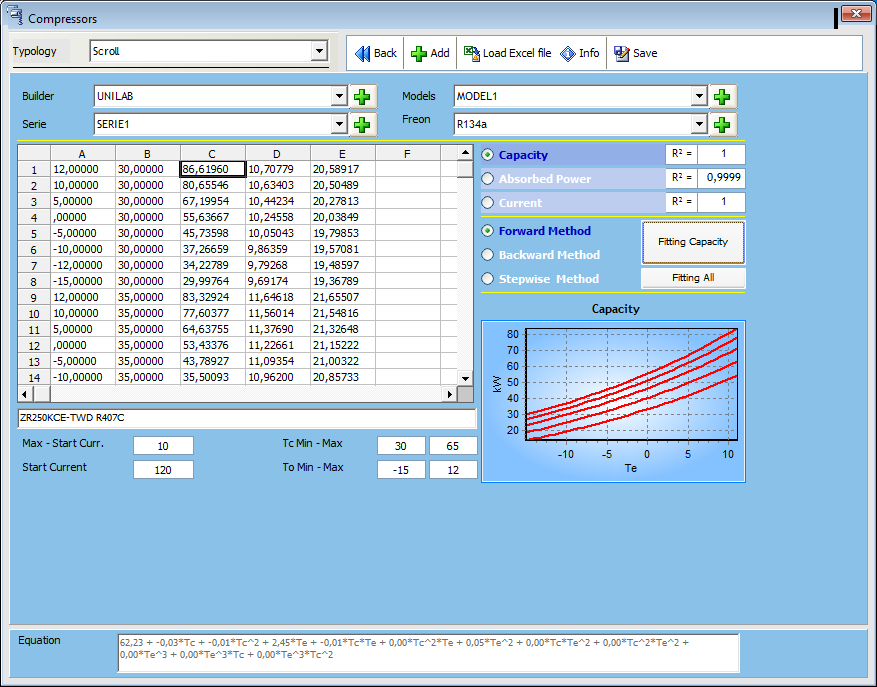The image size is (877, 687).
Task: Select column E header in the table
Action: point(342,153)
